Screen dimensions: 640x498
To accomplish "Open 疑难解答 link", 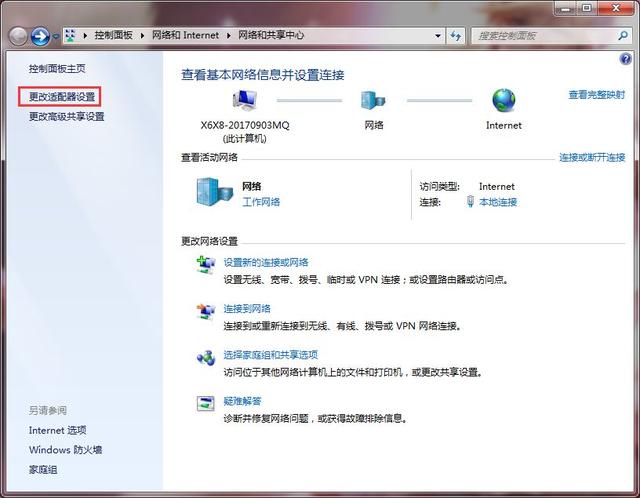I will point(242,401).
